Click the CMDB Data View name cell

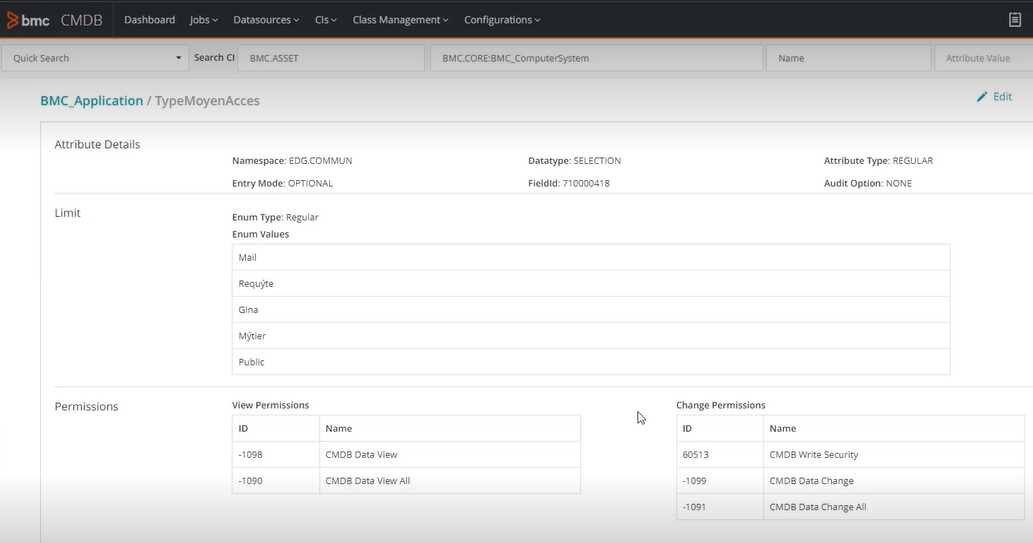pyautogui.click(x=449, y=455)
